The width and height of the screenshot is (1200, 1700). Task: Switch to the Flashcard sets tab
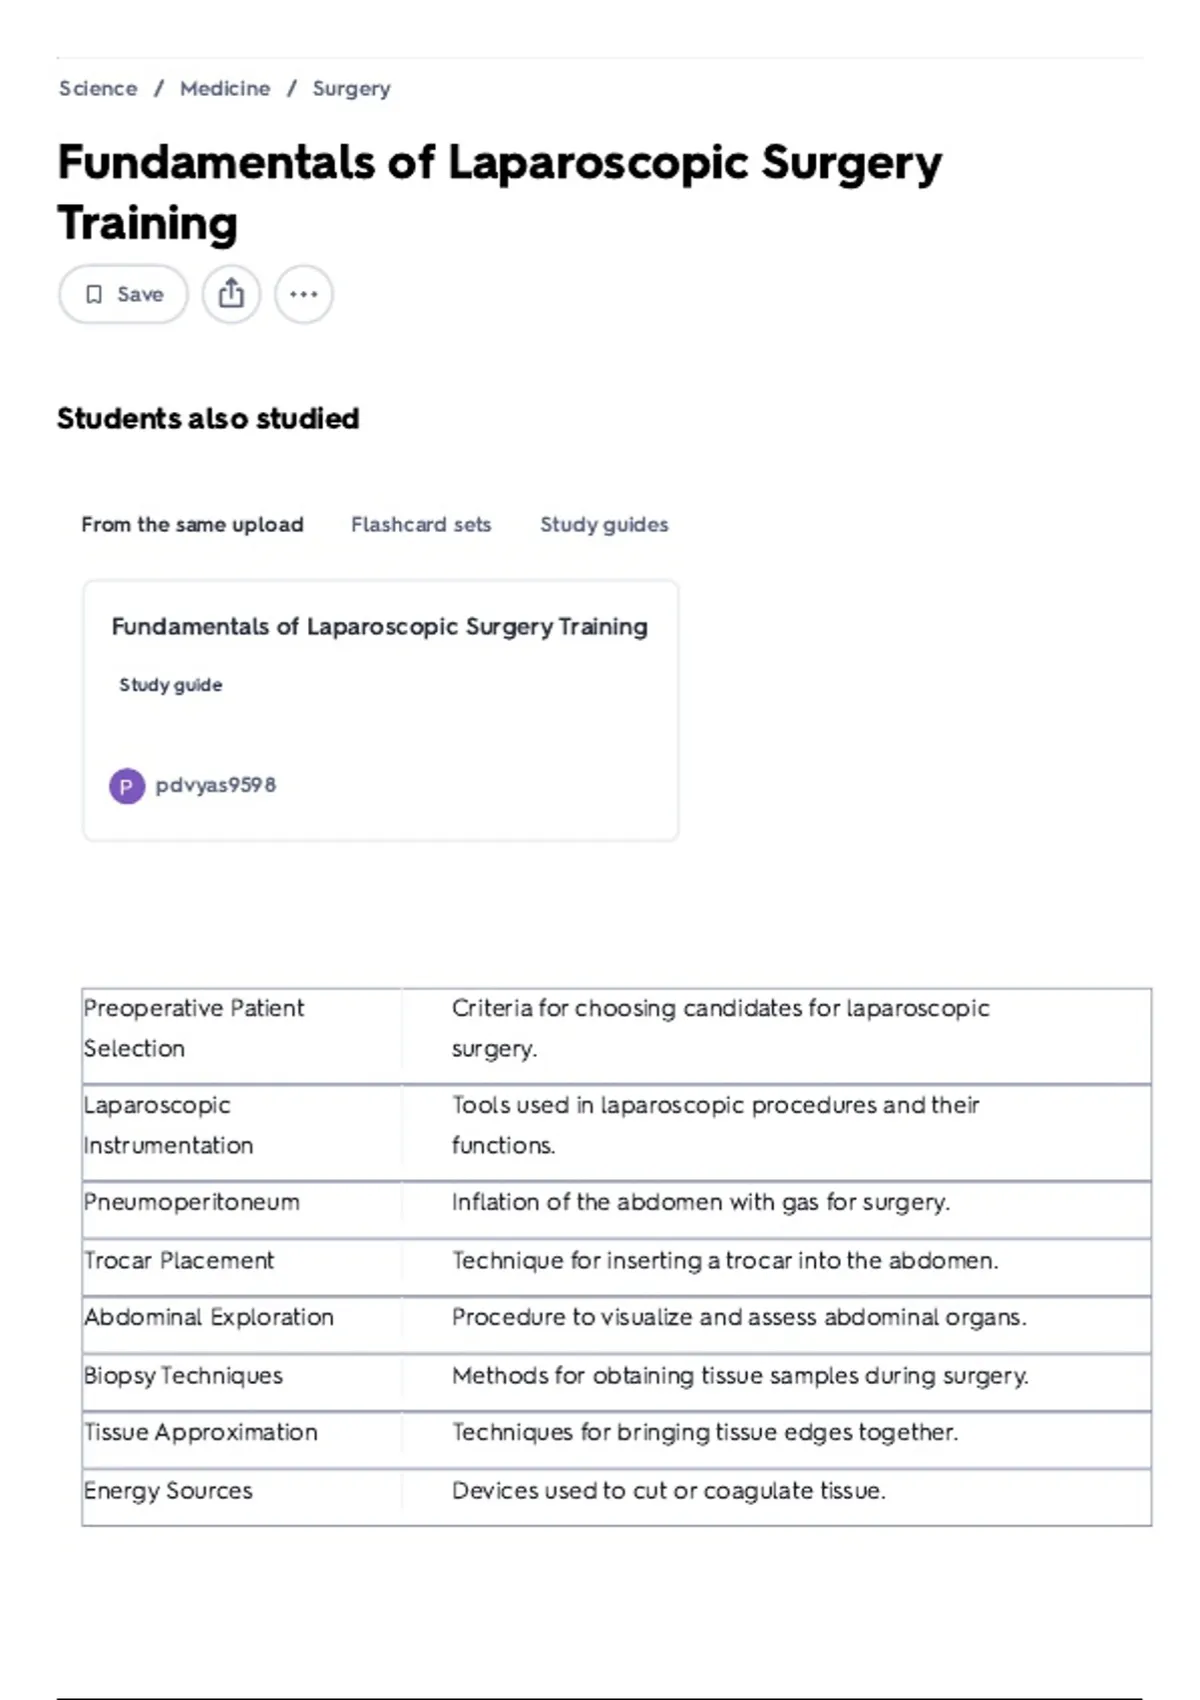[420, 524]
